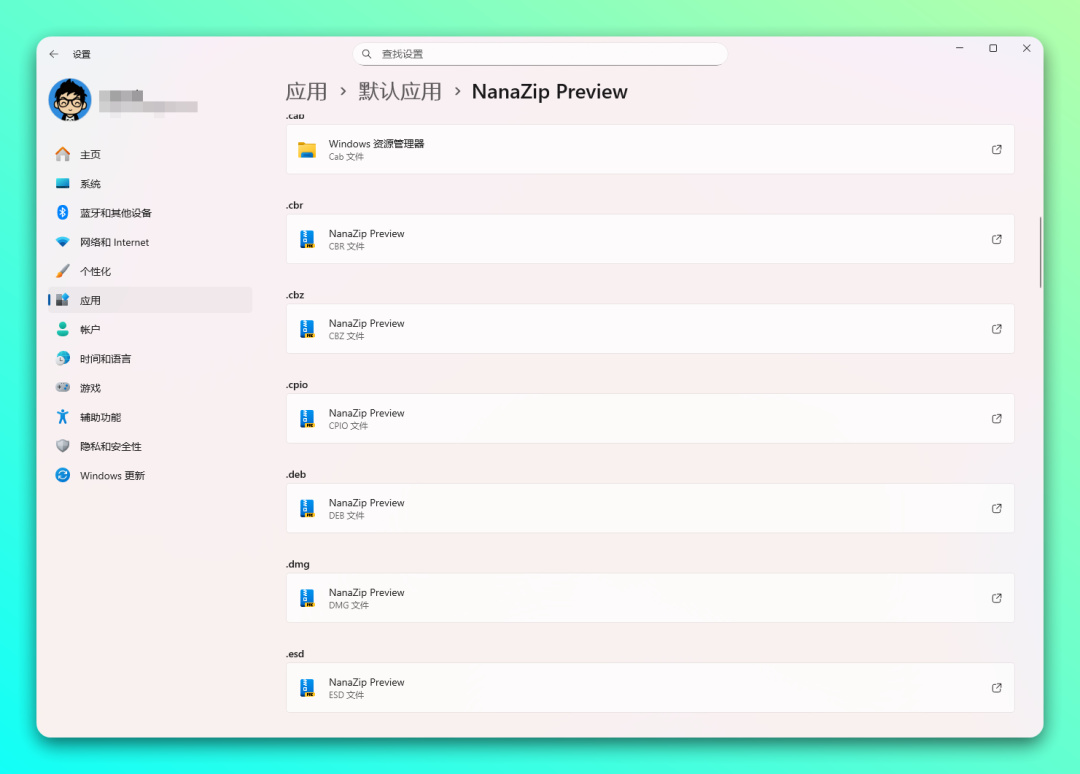Click the .cpio extension label
This screenshot has height=774, width=1080.
point(297,385)
